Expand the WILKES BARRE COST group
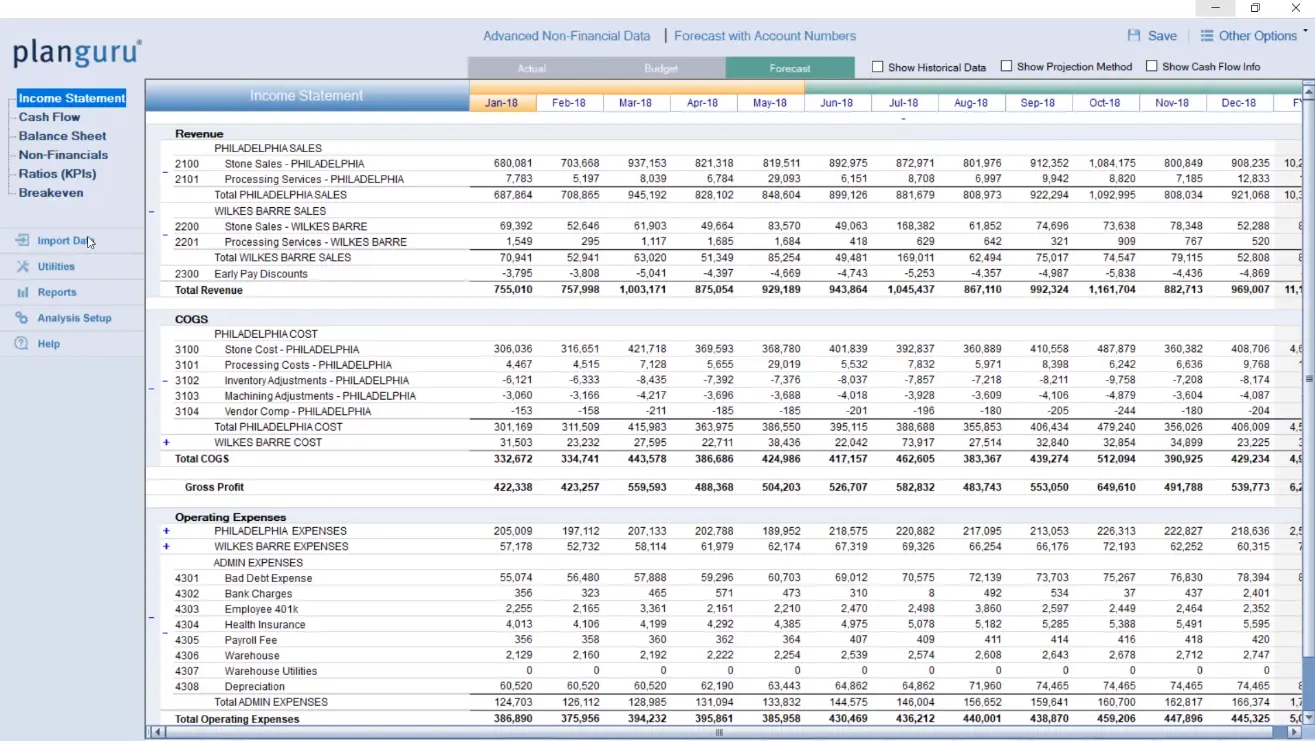The height and width of the screenshot is (741, 1315). 166,443
